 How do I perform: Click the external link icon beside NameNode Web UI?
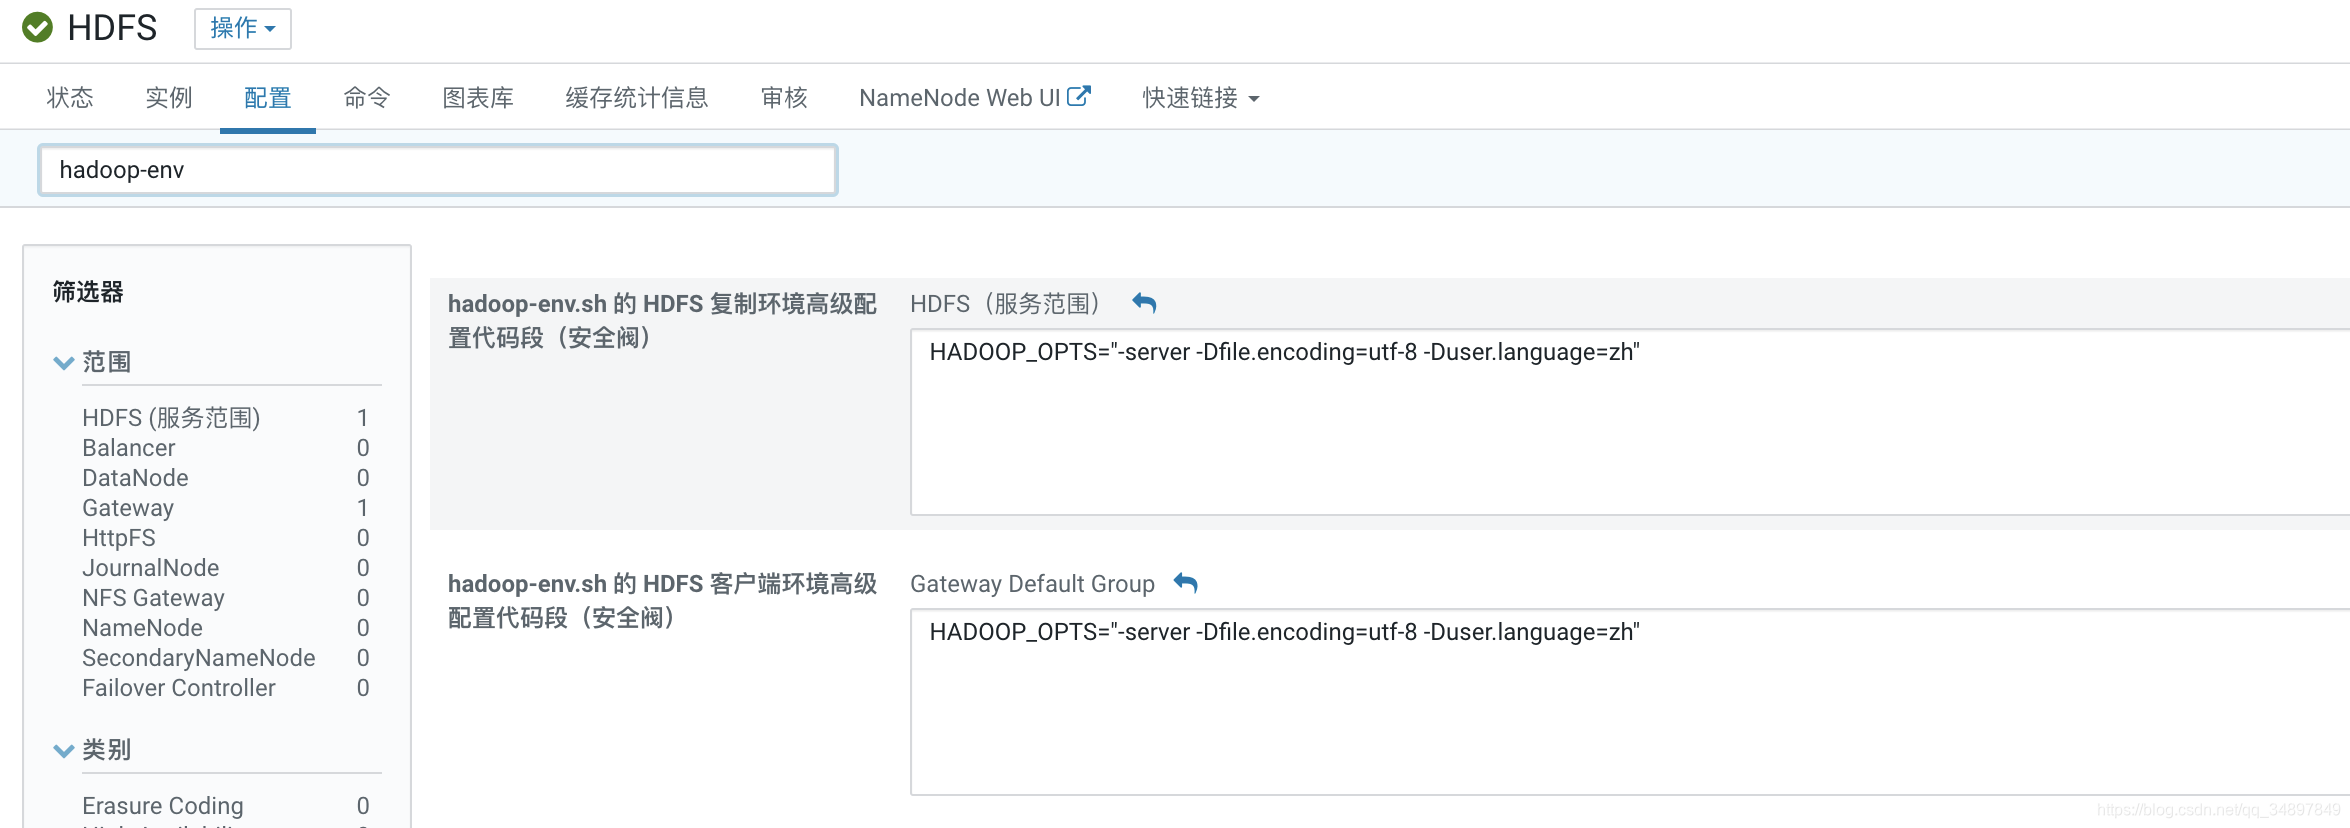pos(1079,96)
